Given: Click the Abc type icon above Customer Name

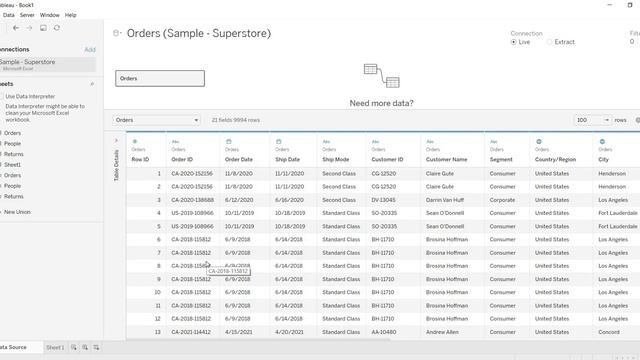Looking at the screenshot, I should pyautogui.click(x=430, y=142).
